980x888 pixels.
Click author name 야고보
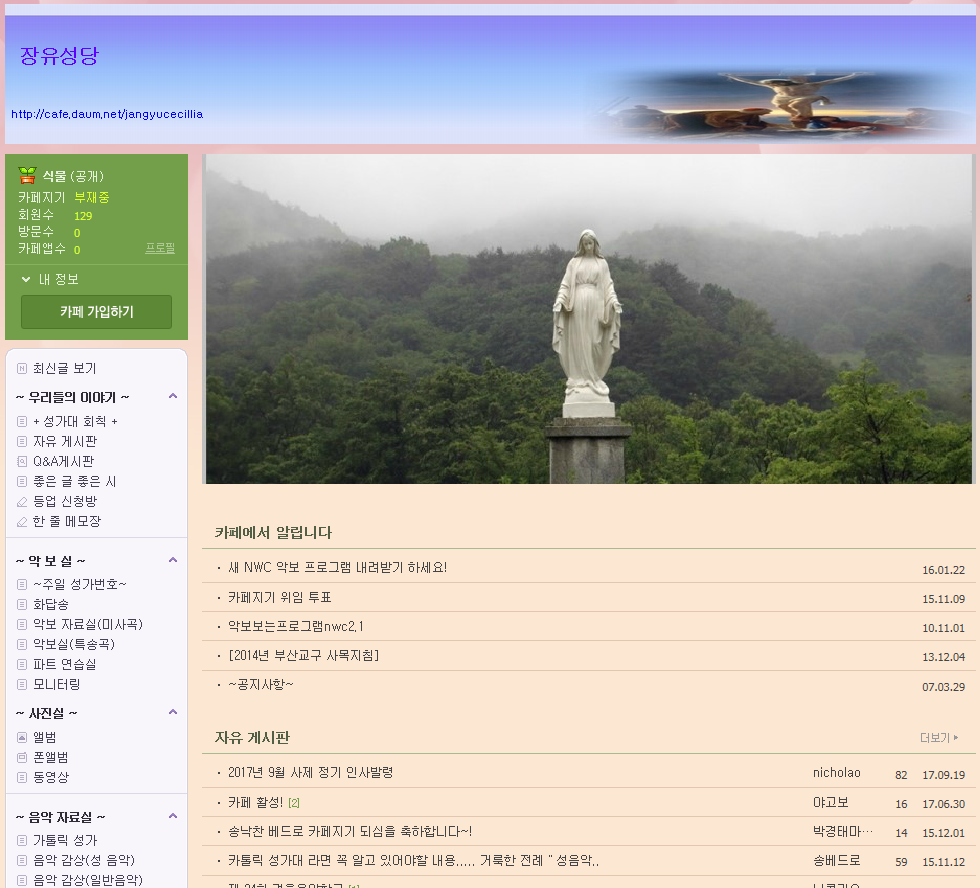pos(831,802)
